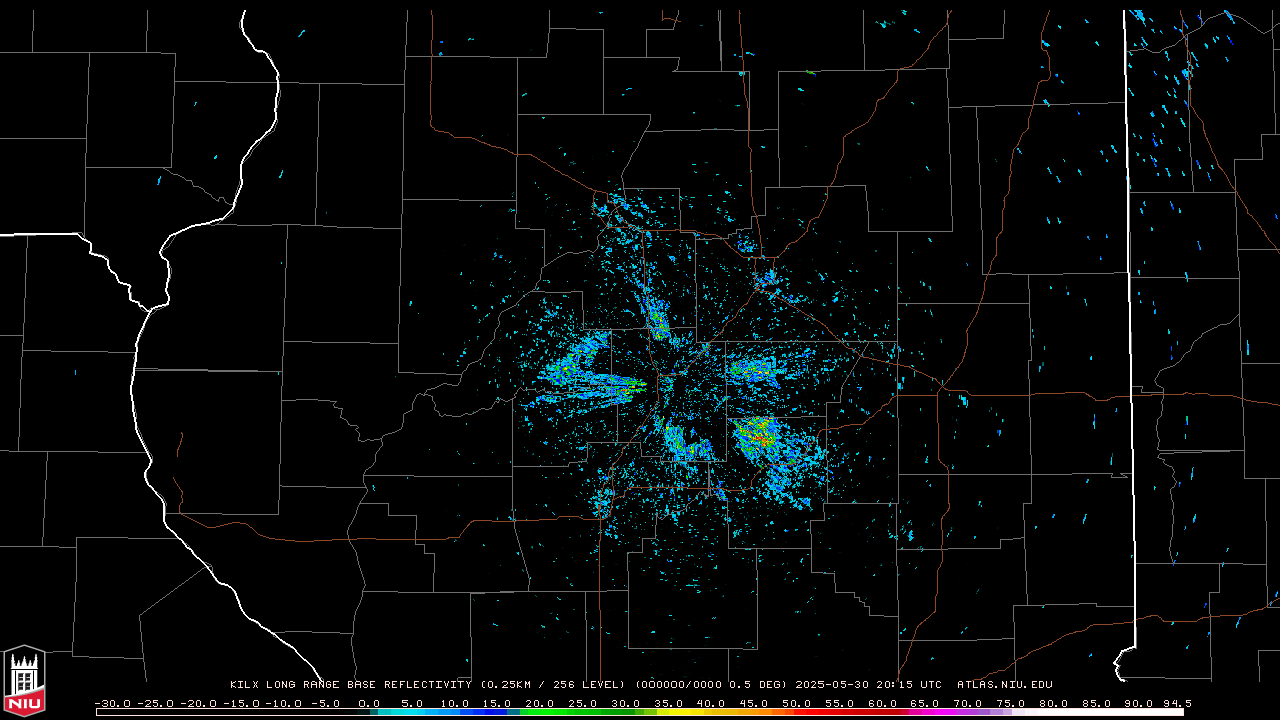The image size is (1280, 720).
Task: Click the KILX LONG RANGE BASE REFLECTIVITY title
Action: [x=351, y=685]
